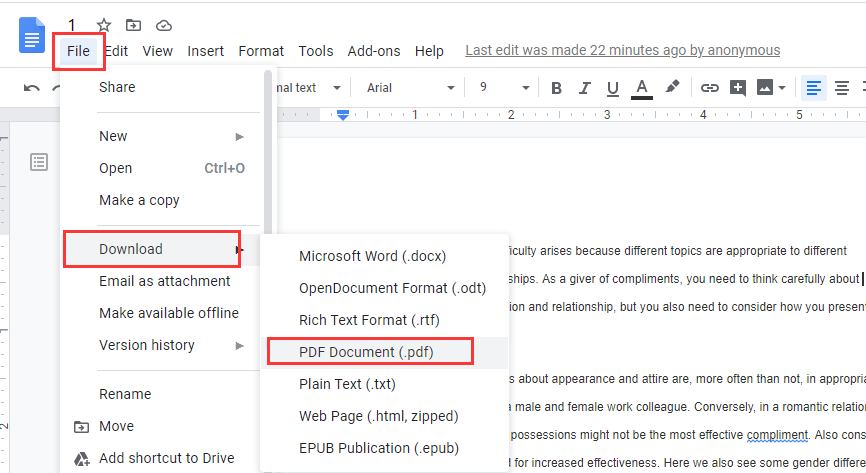The width and height of the screenshot is (866, 473).
Task: Click the left indent marker on ruler
Action: click(343, 115)
